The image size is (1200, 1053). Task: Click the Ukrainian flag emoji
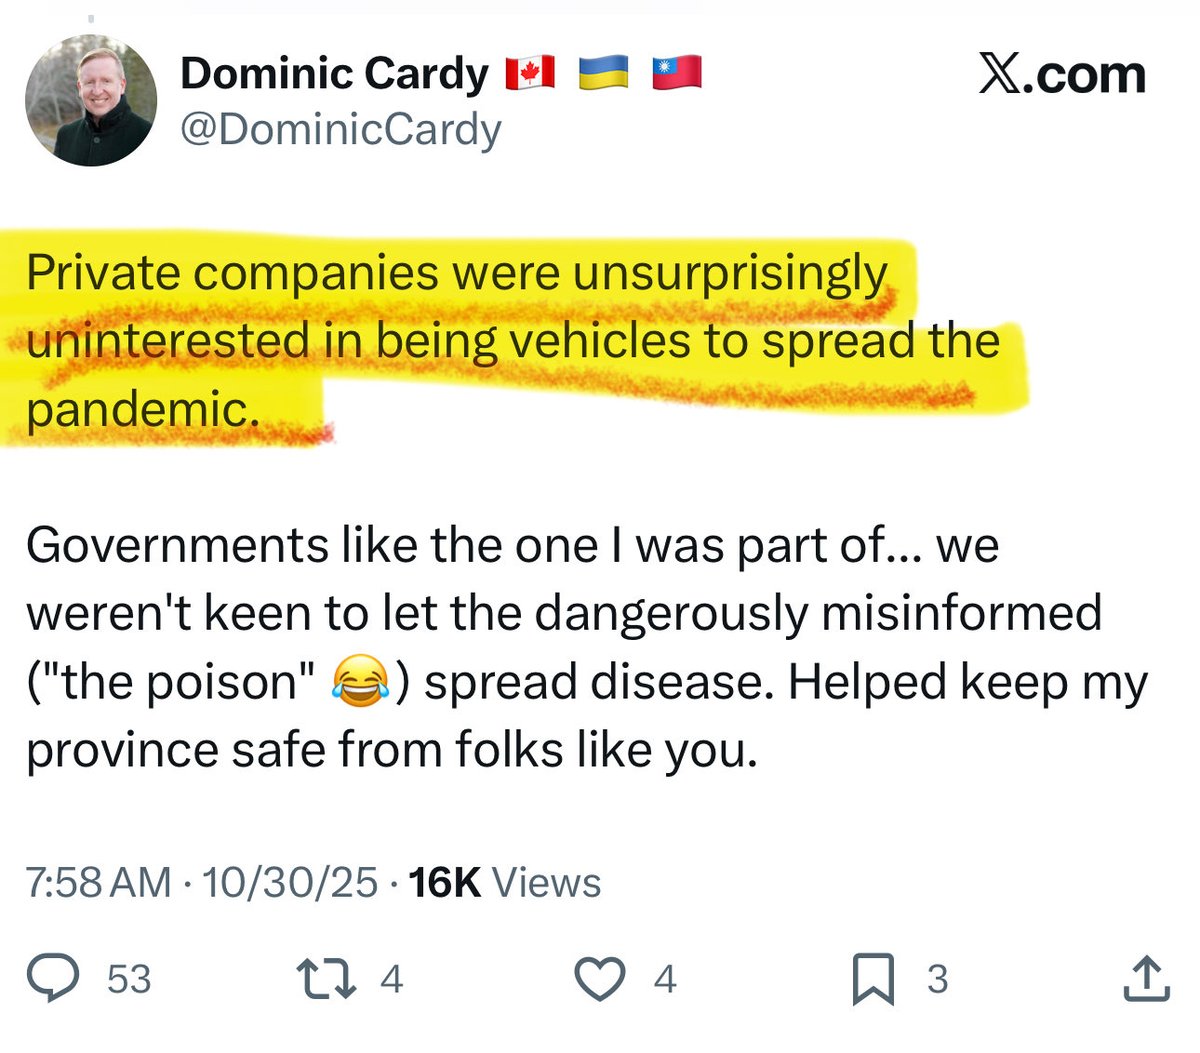[604, 73]
